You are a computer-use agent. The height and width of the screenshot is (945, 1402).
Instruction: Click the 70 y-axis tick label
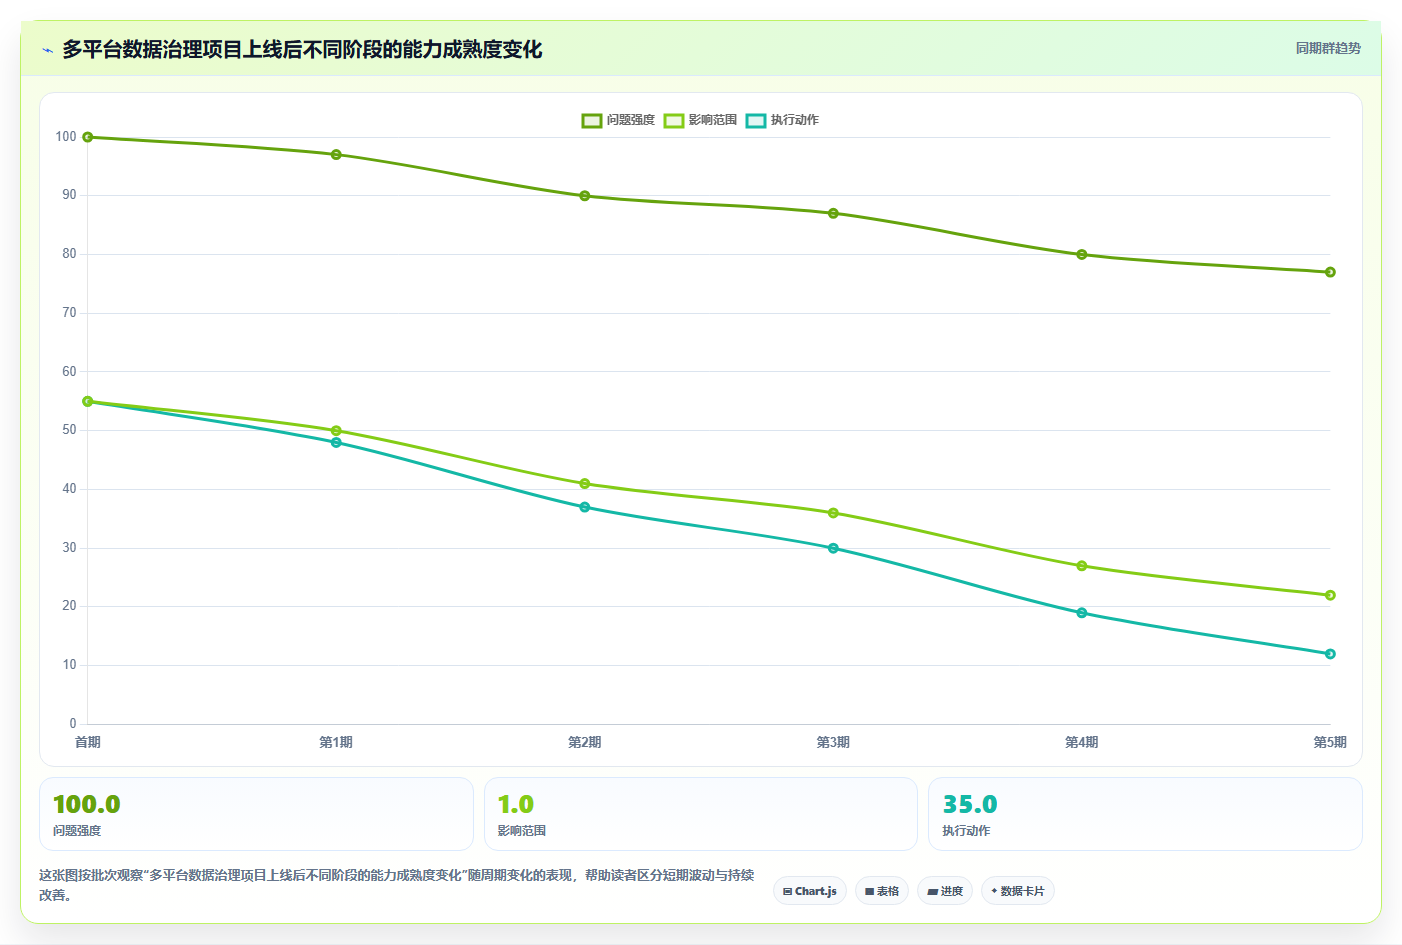[x=69, y=313]
